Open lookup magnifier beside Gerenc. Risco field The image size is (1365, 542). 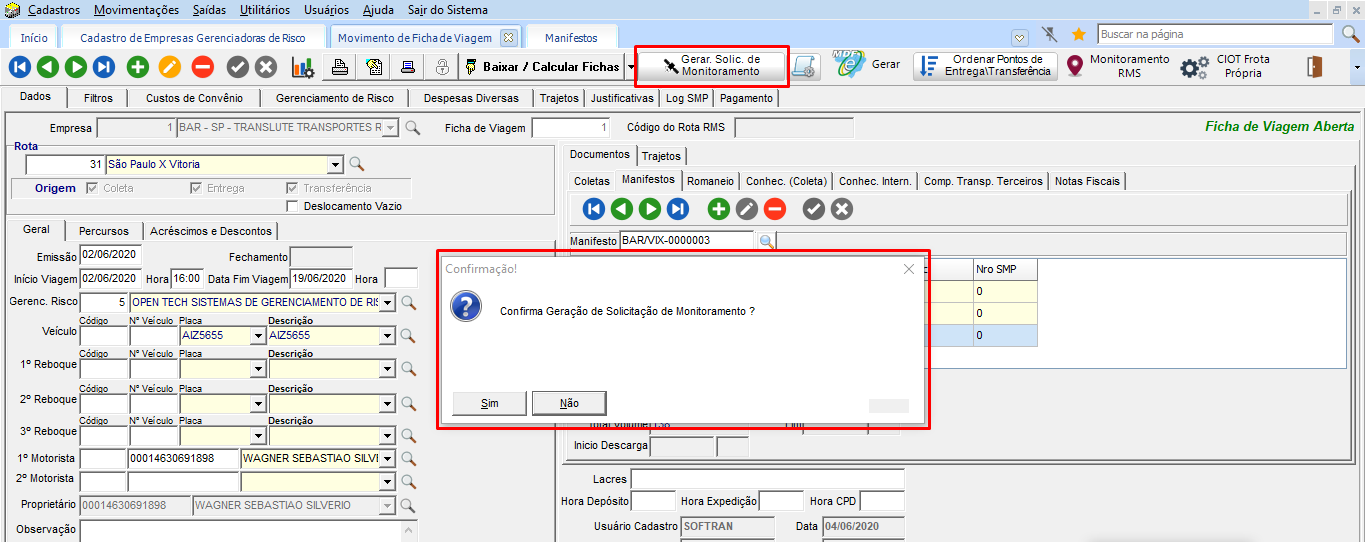coord(408,303)
